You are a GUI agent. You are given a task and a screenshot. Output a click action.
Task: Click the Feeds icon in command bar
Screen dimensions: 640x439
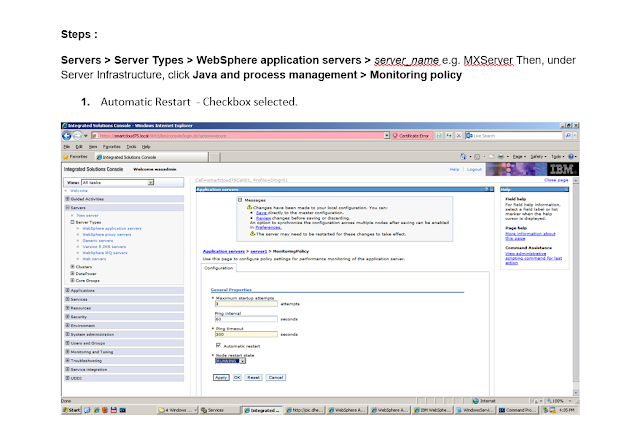[x=477, y=157]
